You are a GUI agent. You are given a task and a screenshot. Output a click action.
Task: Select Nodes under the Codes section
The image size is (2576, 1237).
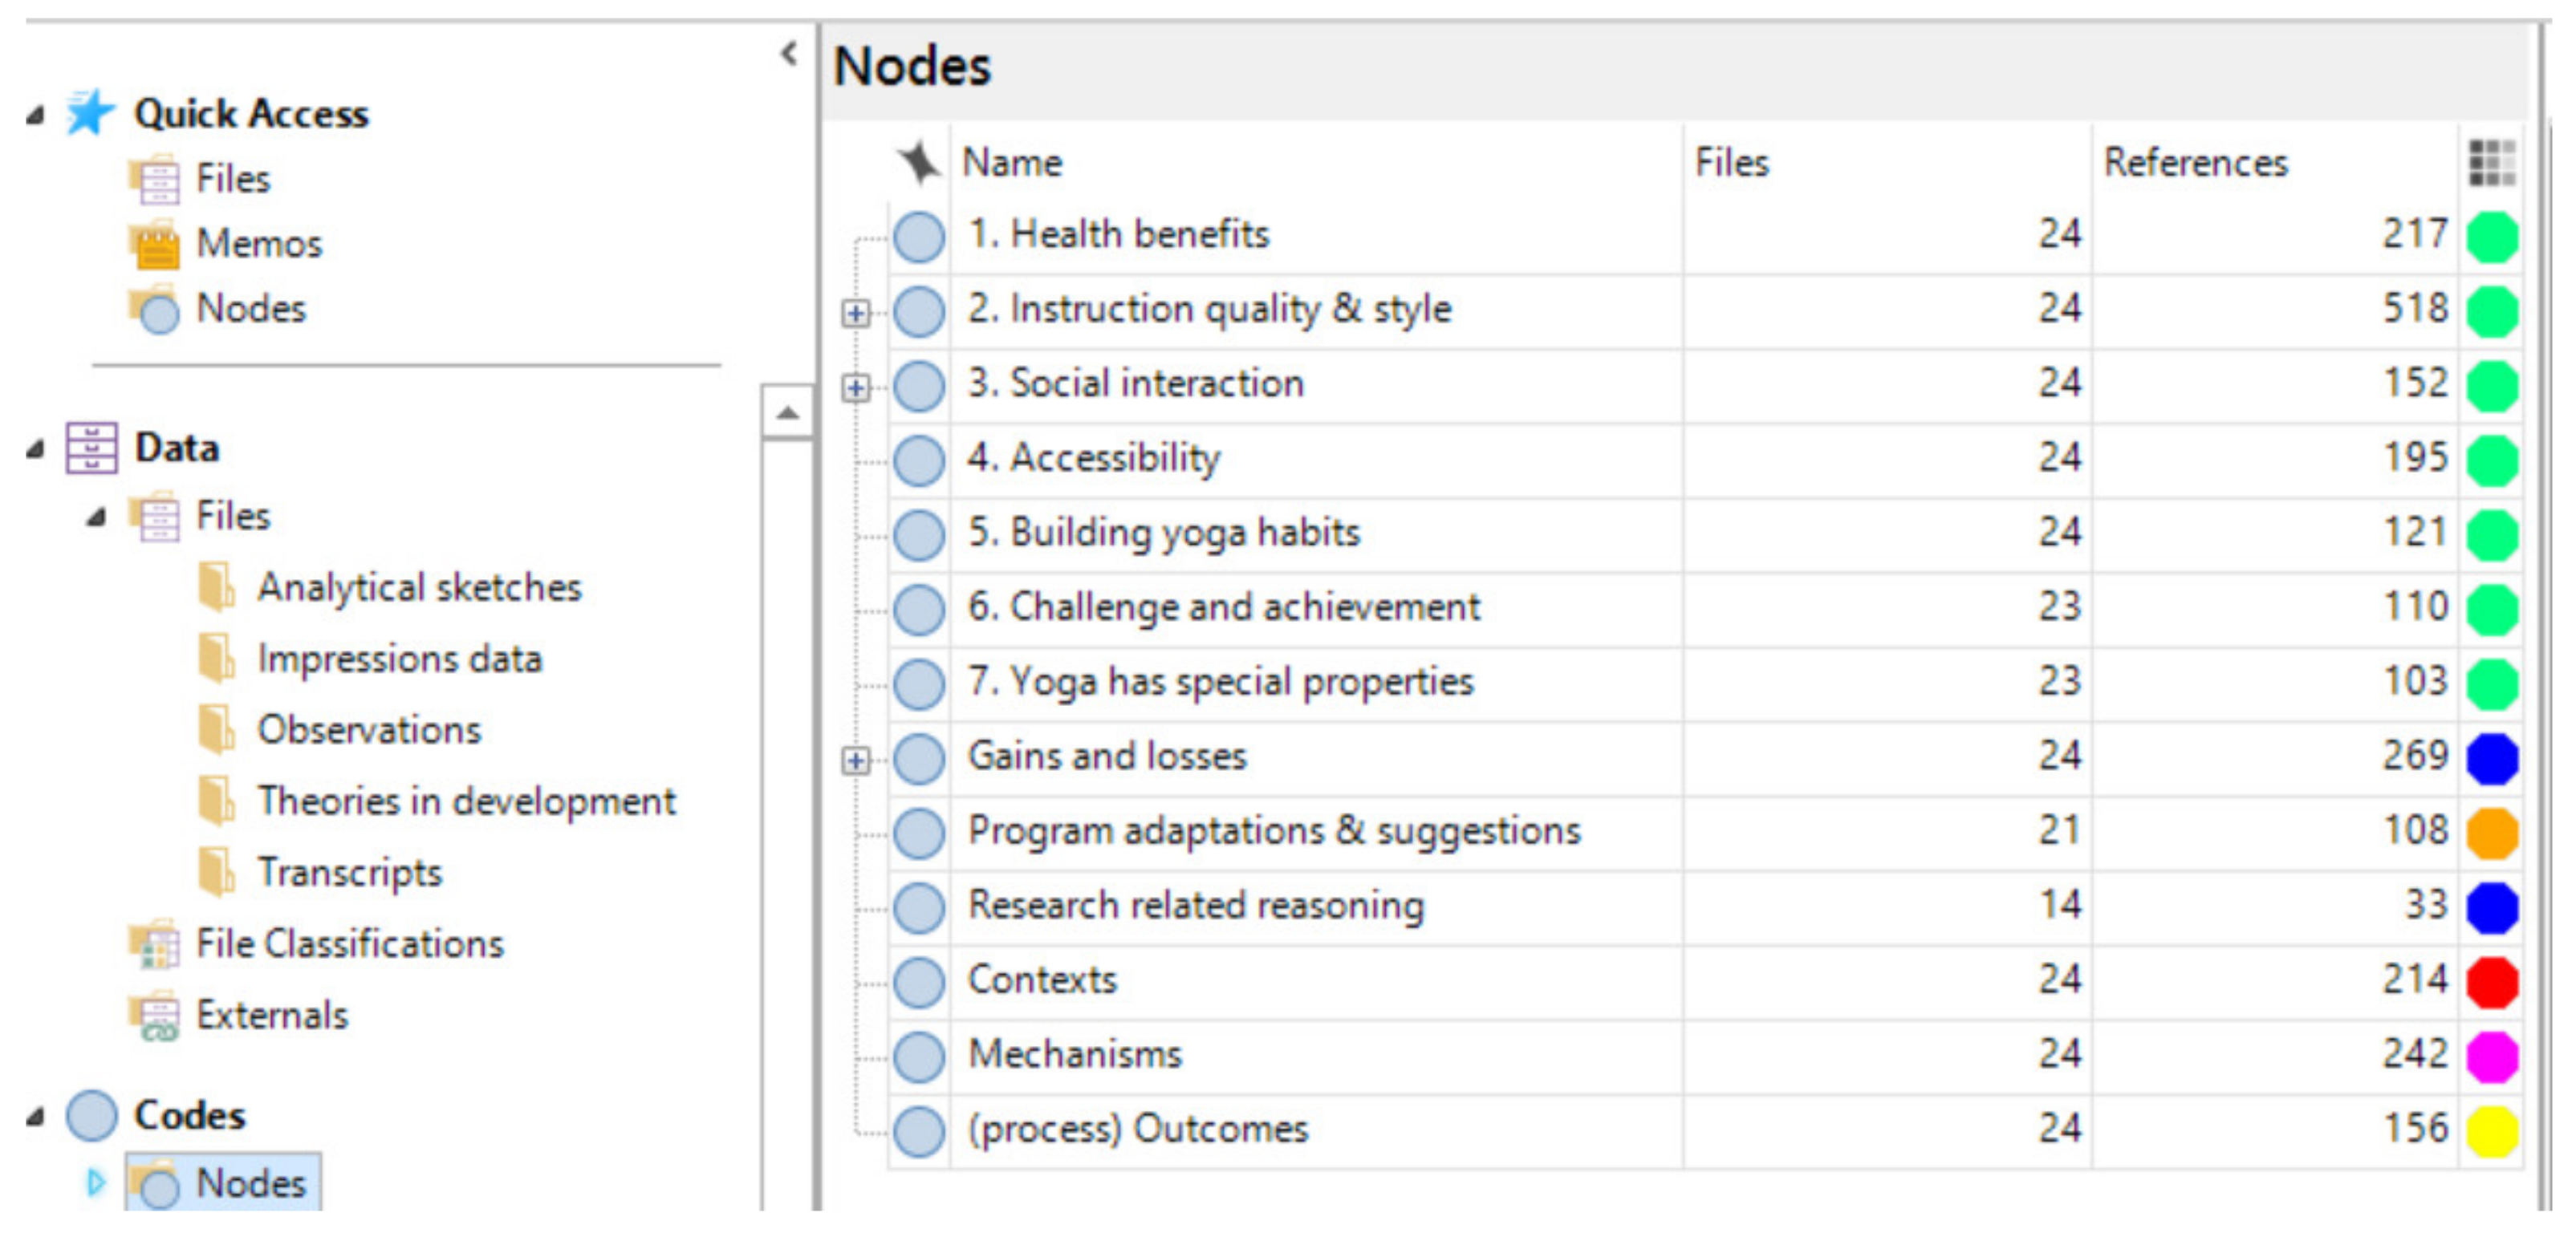(x=250, y=1184)
